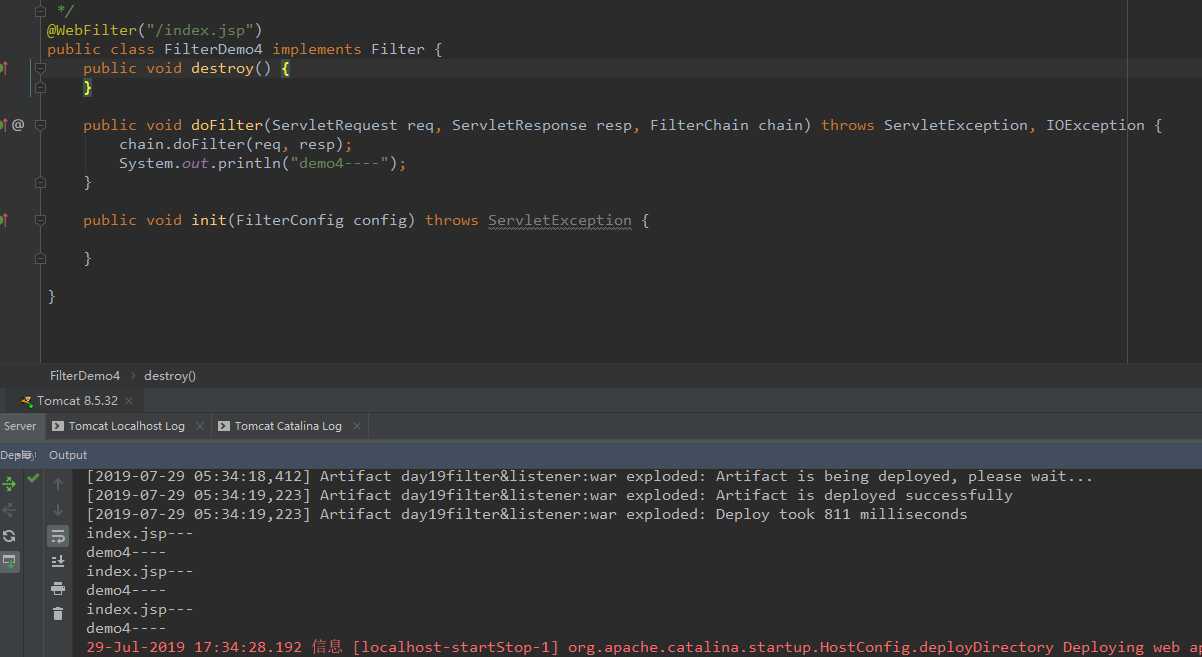
Task: Click destroy() in the breadcrumb bar
Action: [x=170, y=376]
